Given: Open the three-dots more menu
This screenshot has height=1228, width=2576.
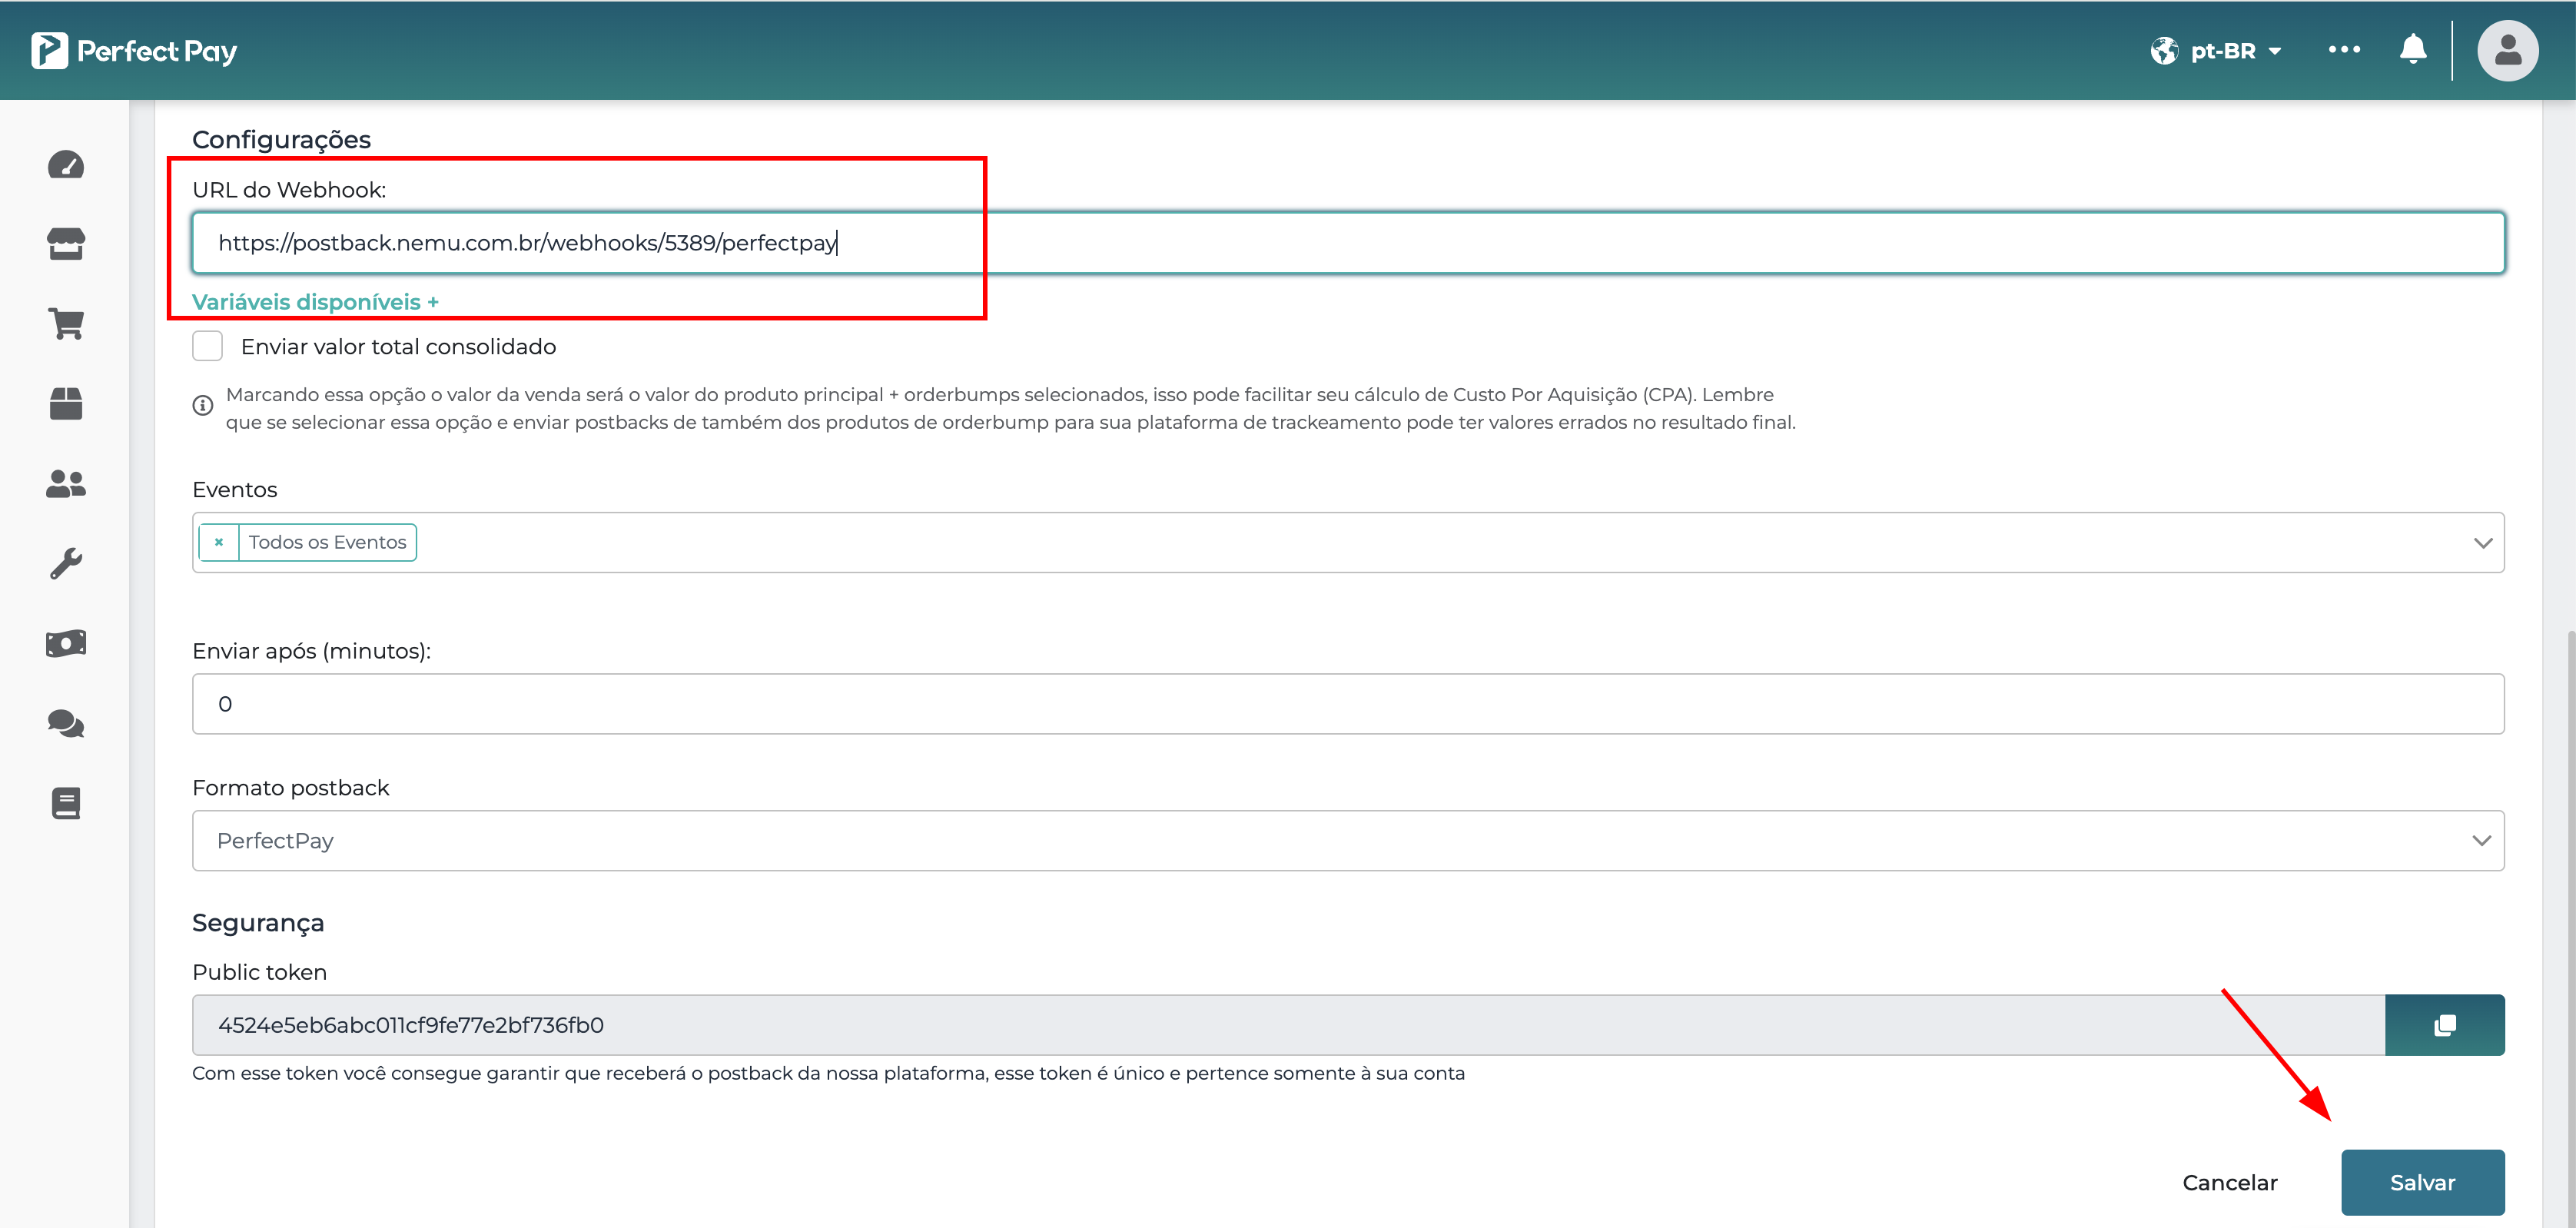Looking at the screenshot, I should 2344,49.
